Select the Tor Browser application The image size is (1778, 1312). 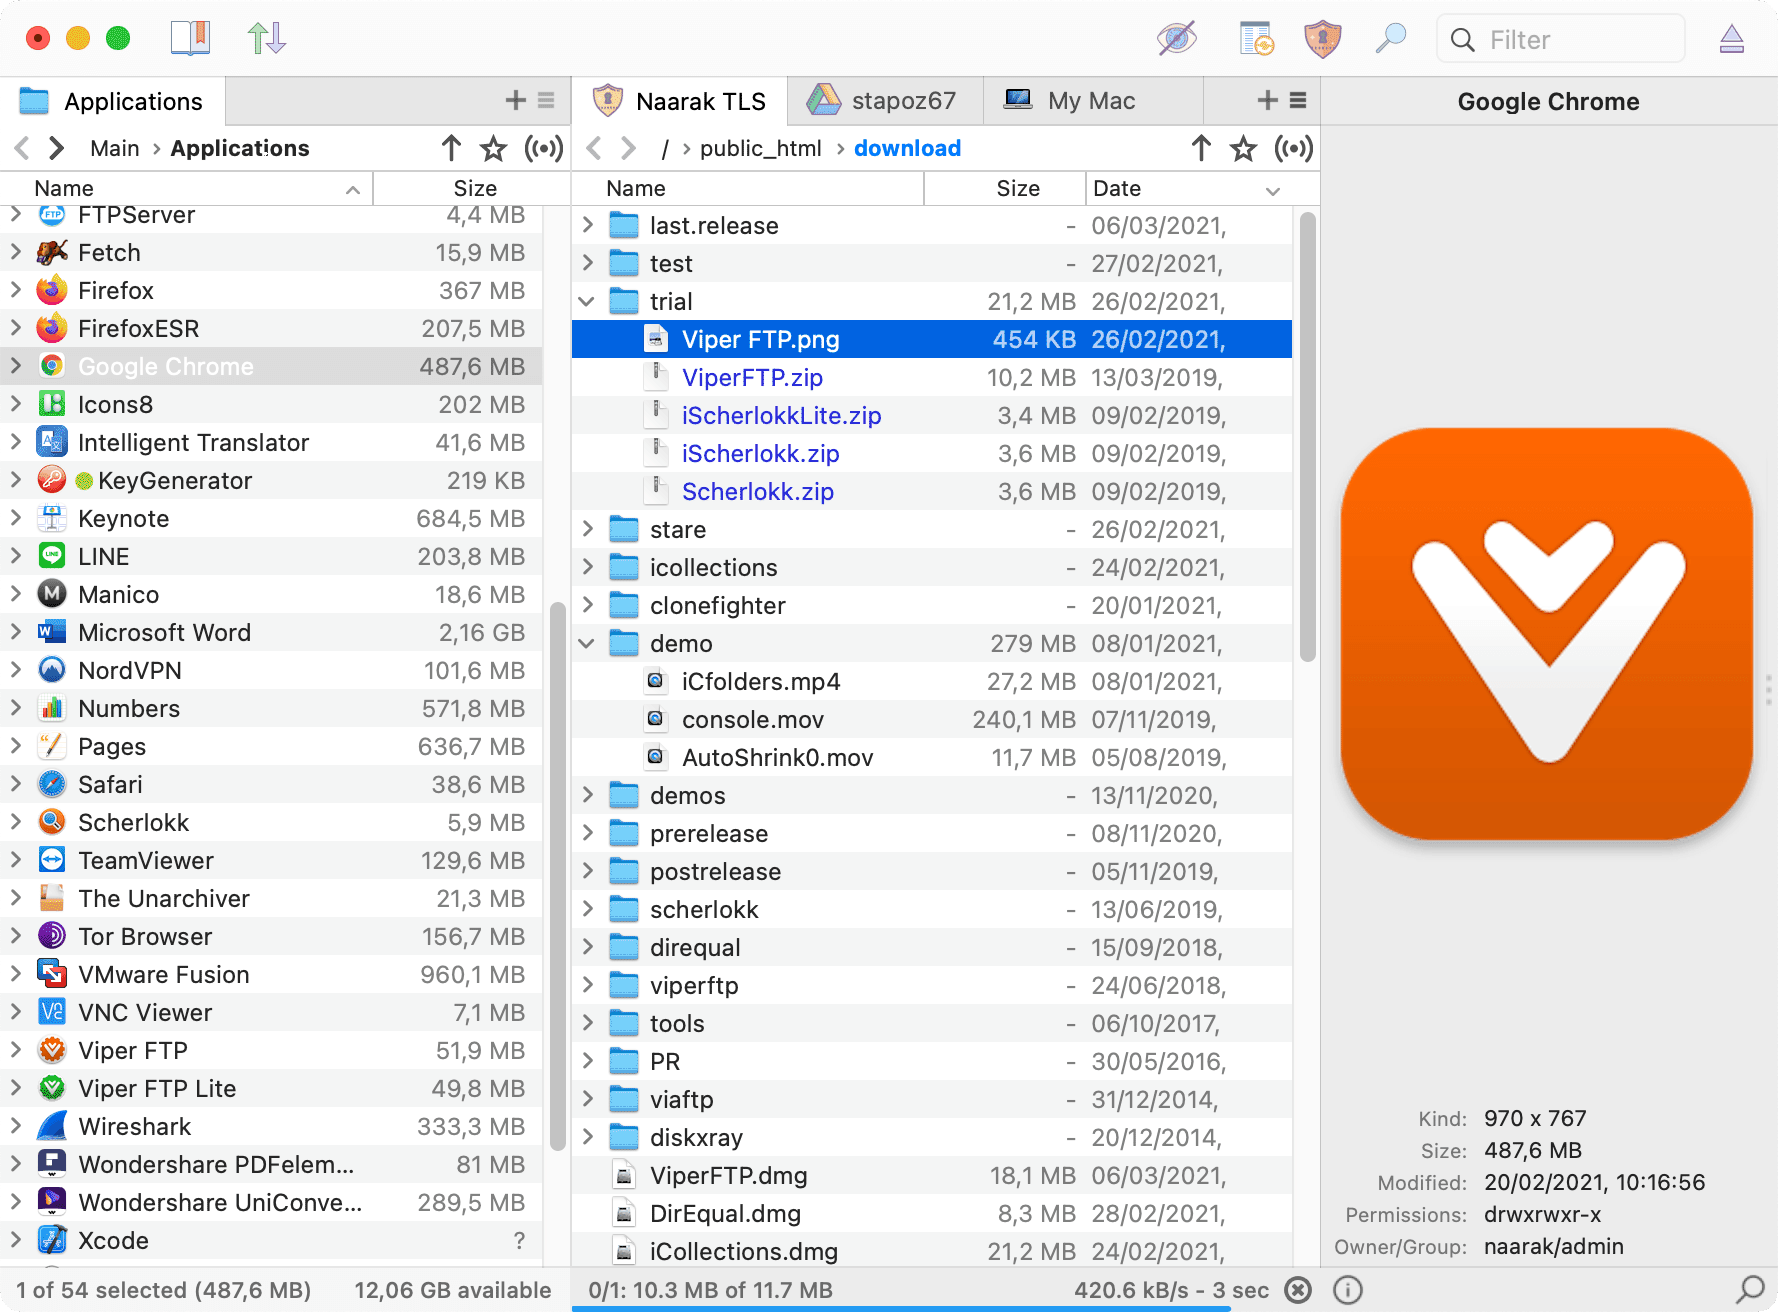tap(271, 936)
